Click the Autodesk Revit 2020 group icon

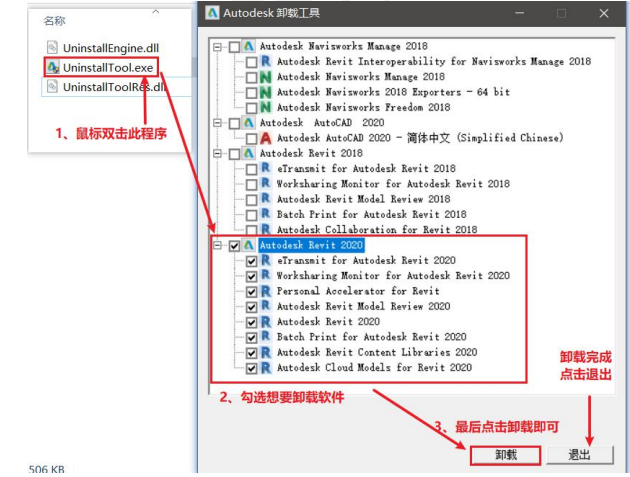tap(249, 246)
